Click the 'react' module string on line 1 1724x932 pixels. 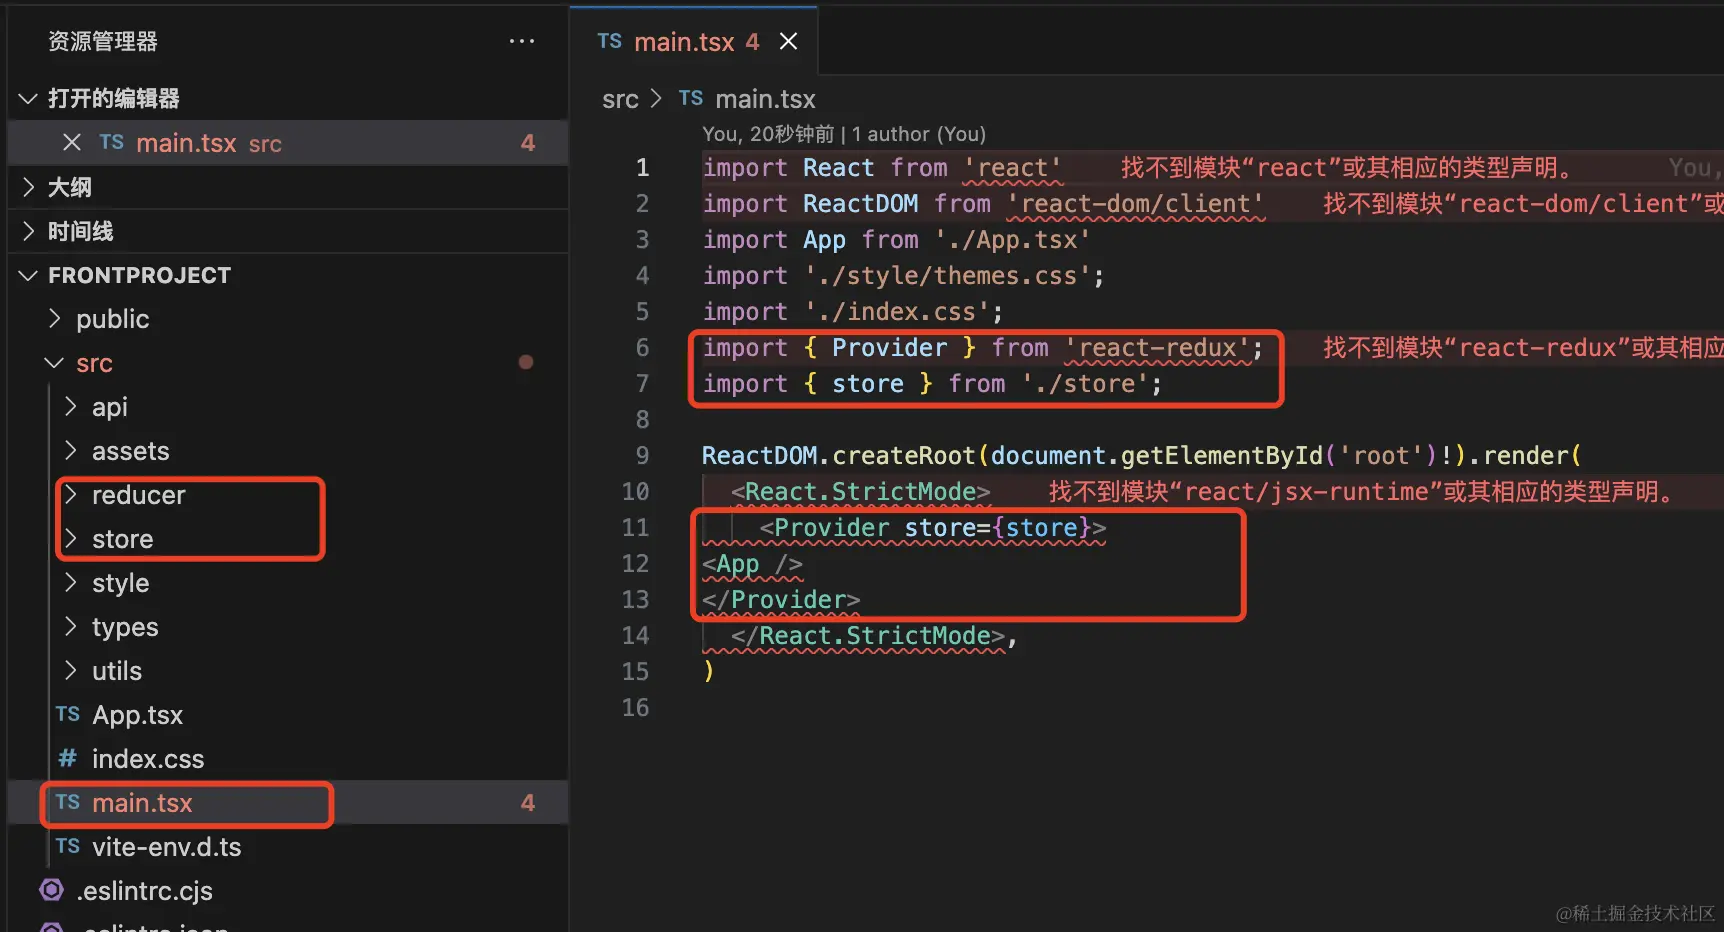(1012, 168)
